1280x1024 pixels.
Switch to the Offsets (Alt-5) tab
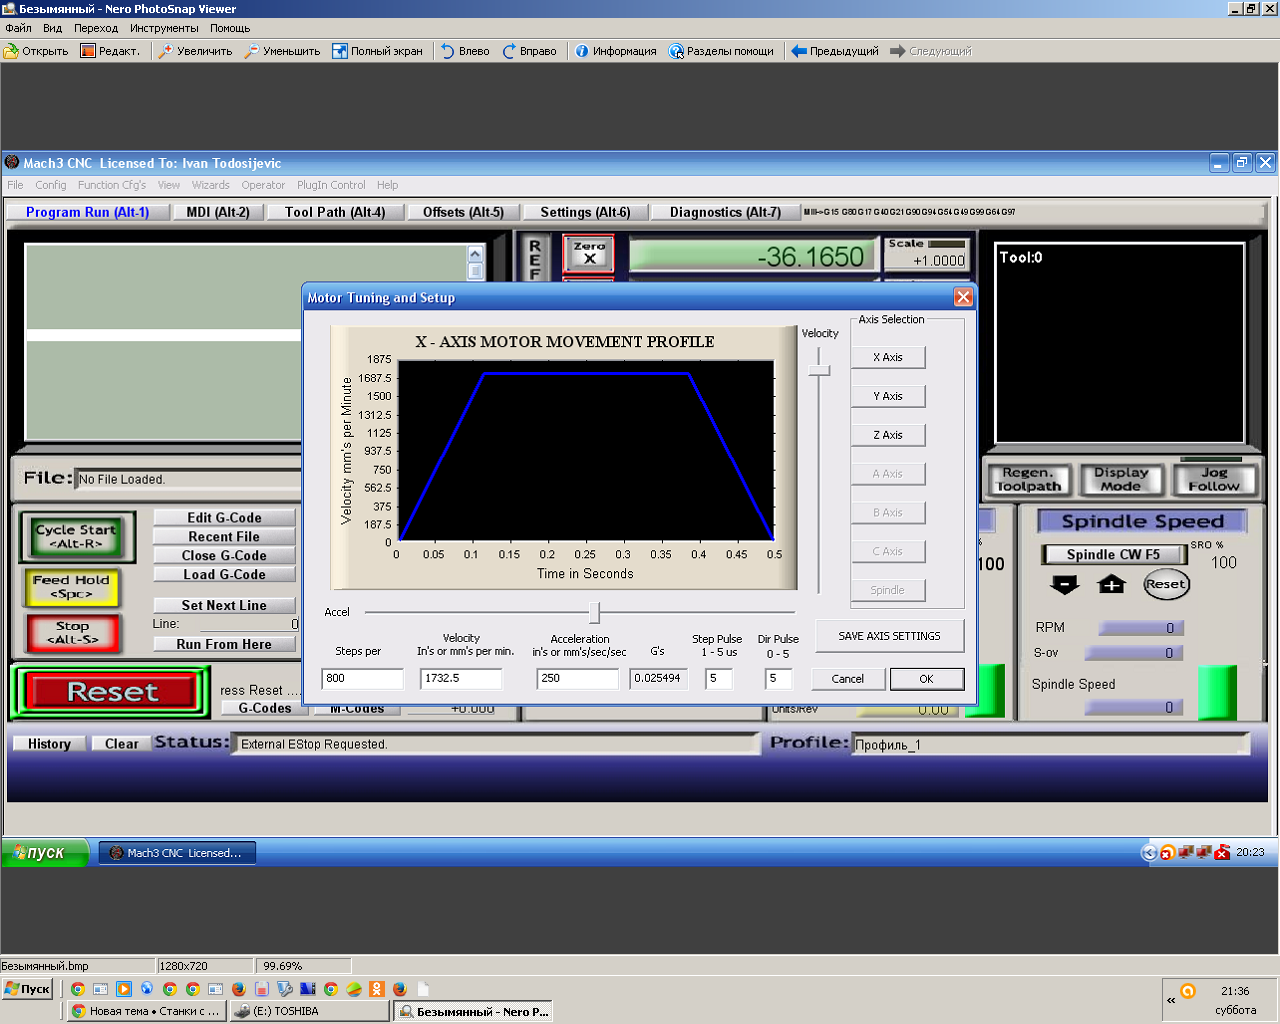tap(464, 212)
